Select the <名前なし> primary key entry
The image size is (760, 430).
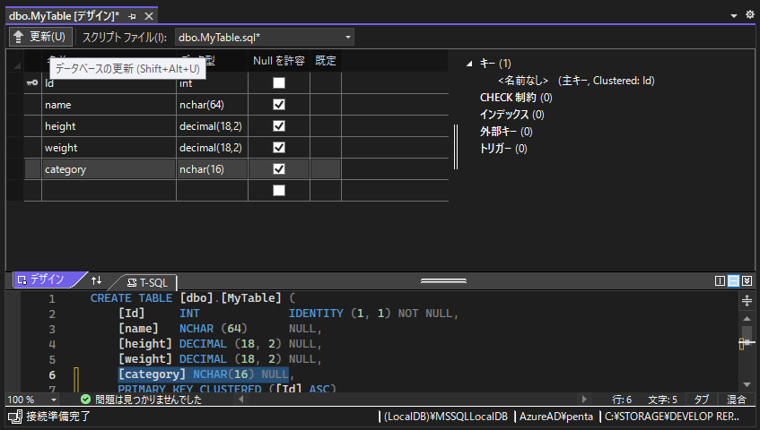pyautogui.click(x=576, y=80)
